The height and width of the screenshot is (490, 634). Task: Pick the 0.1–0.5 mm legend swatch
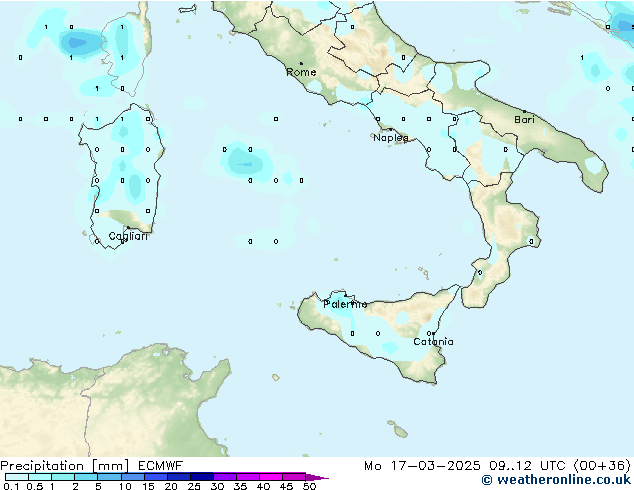[x=17, y=477]
